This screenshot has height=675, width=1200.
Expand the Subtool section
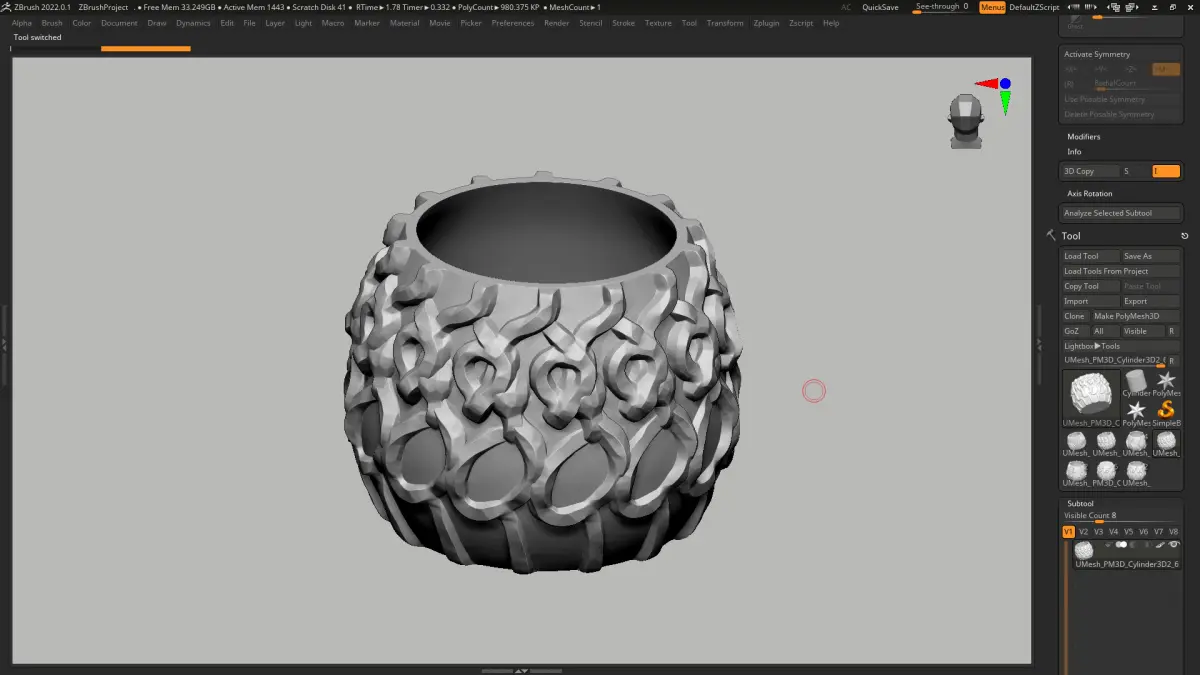click(x=1080, y=503)
